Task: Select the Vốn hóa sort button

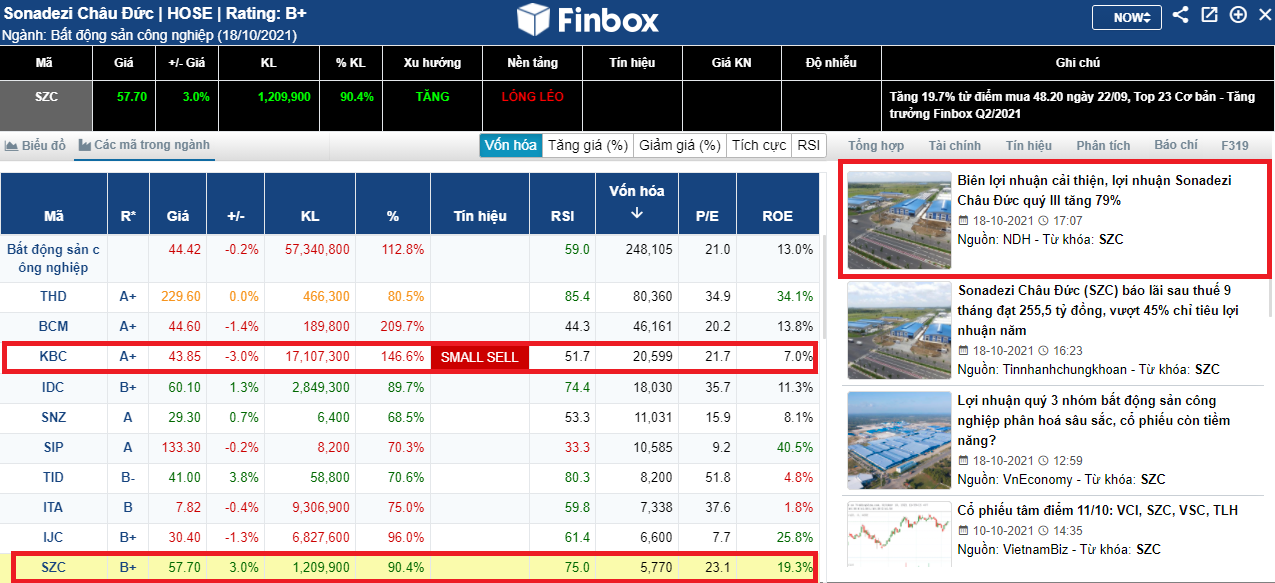Action: coord(510,145)
